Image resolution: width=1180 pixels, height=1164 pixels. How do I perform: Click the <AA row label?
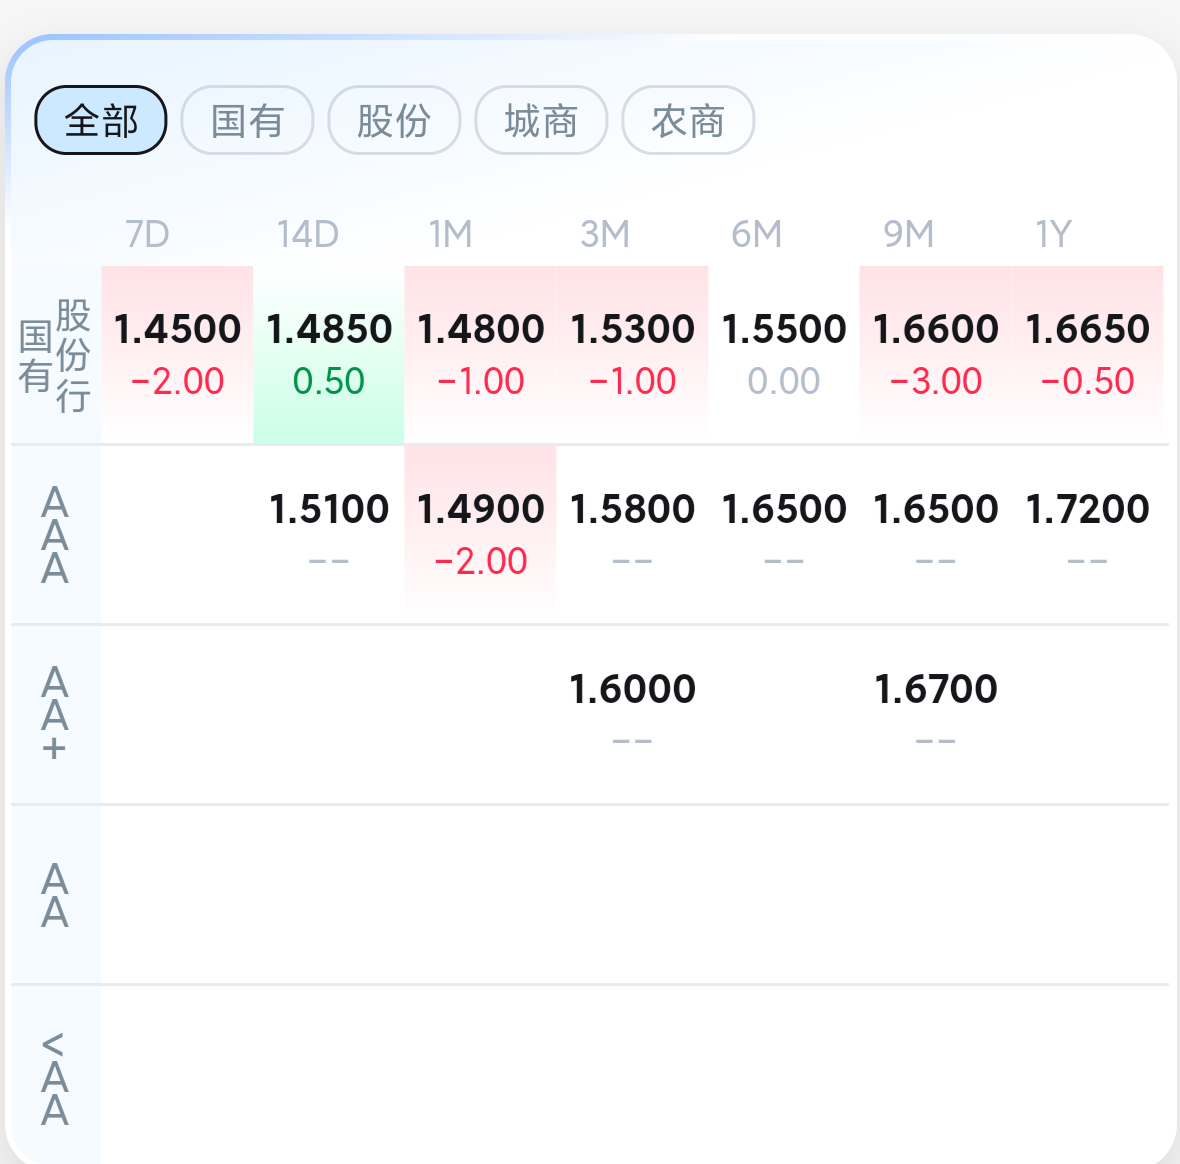(55, 1077)
